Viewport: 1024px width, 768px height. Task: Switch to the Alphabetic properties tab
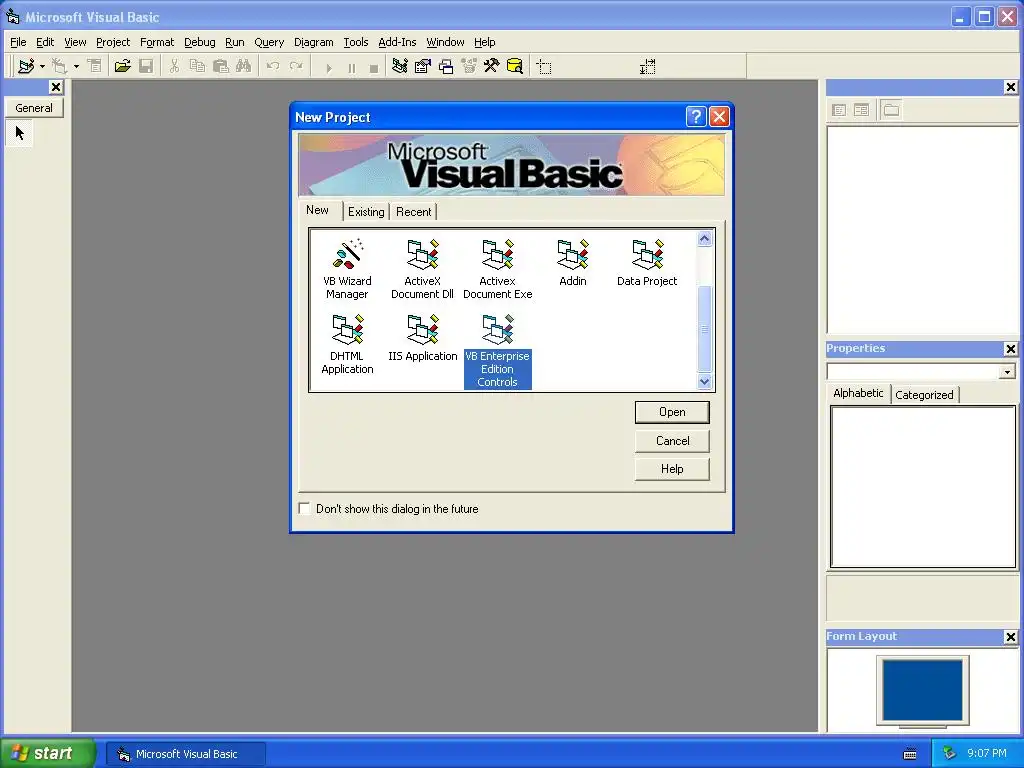[858, 393]
